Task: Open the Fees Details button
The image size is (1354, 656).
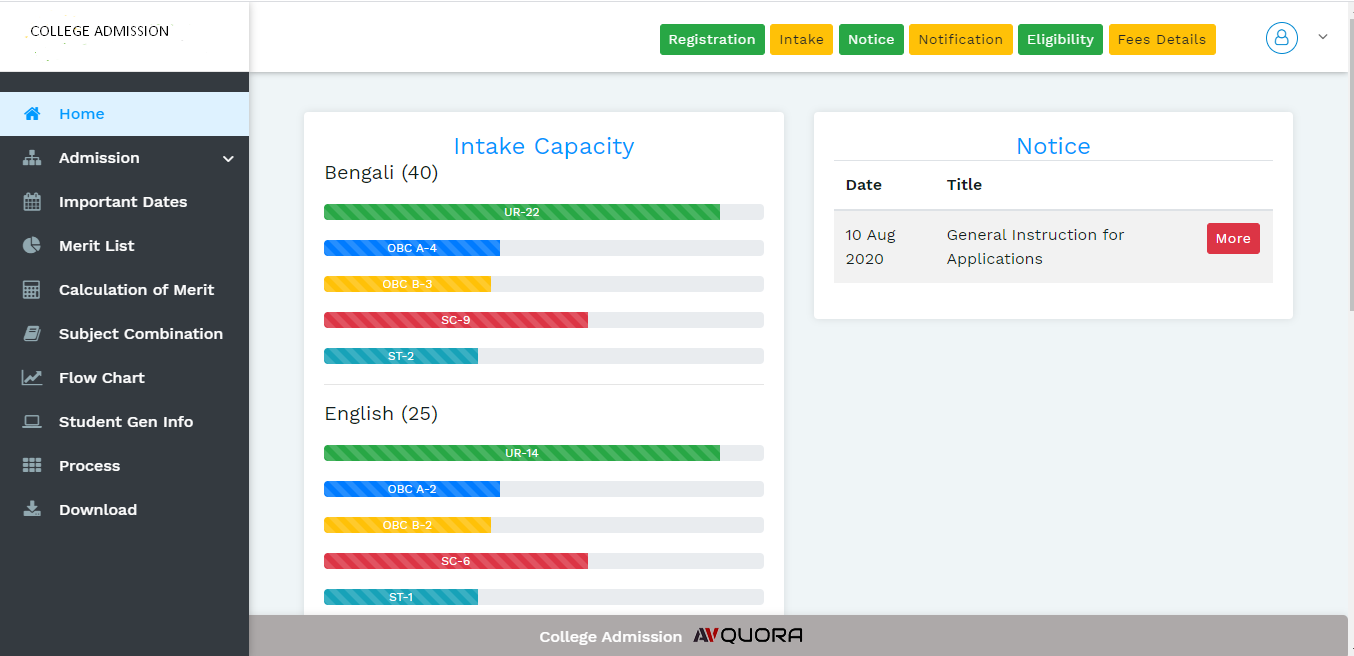Action: 1161,40
